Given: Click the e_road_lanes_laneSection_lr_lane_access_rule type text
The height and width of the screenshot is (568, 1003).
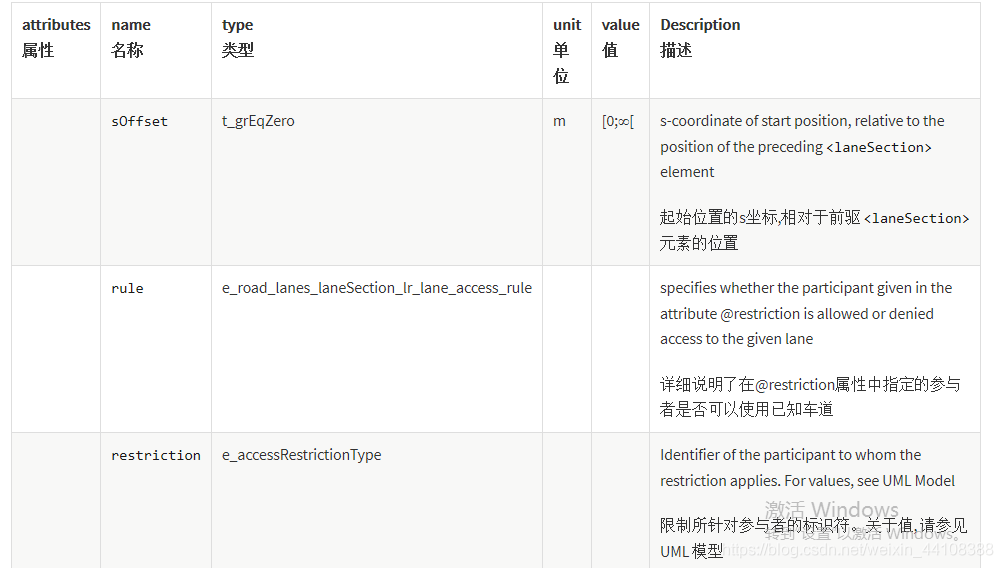Looking at the screenshot, I should tap(377, 288).
